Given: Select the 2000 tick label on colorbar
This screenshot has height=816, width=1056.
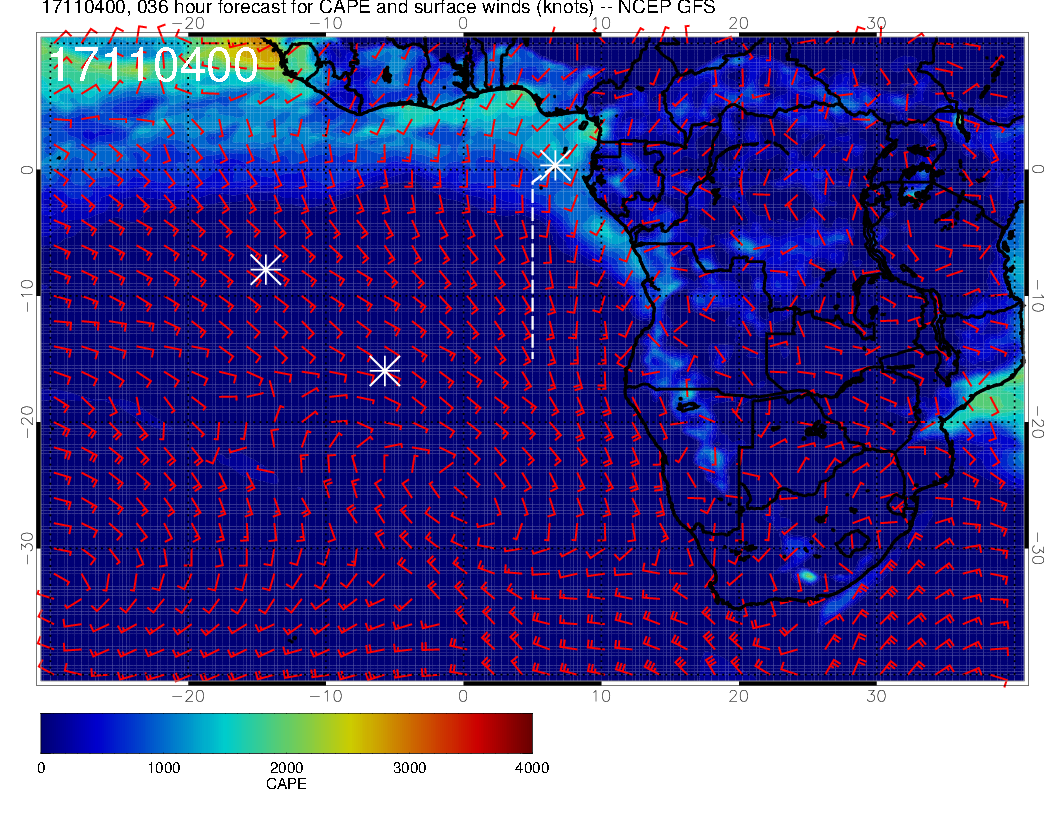Looking at the screenshot, I should click(x=286, y=768).
